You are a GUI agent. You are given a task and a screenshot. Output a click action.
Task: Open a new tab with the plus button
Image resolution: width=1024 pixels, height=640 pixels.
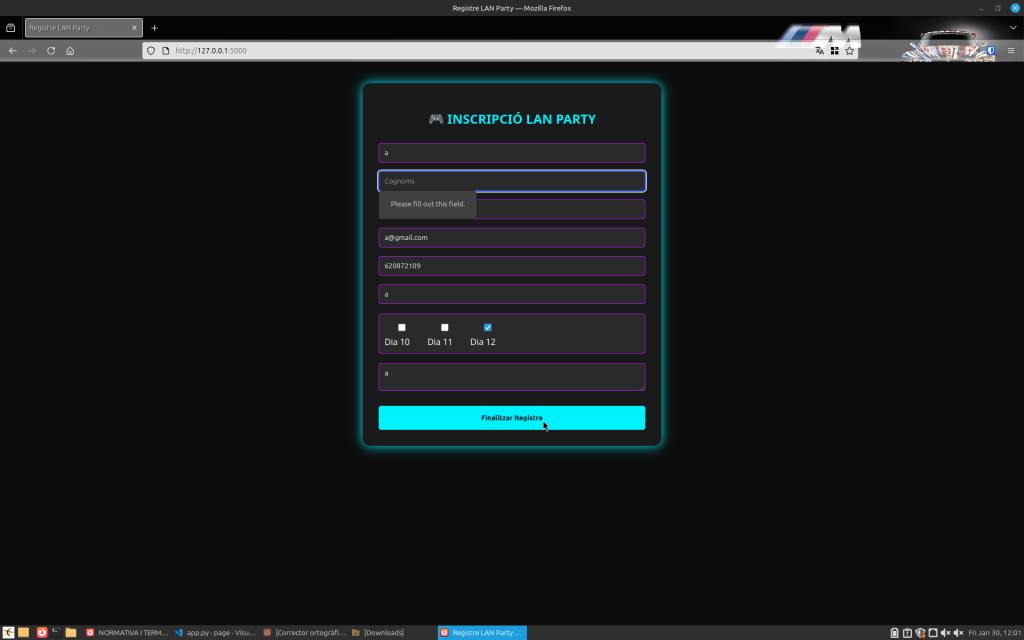coord(154,28)
